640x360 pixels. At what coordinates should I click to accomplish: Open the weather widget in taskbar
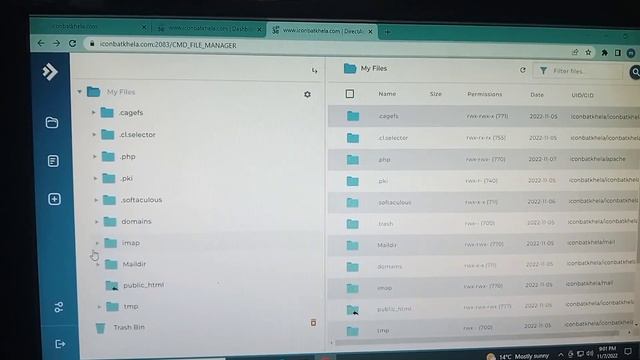[x=518, y=357]
